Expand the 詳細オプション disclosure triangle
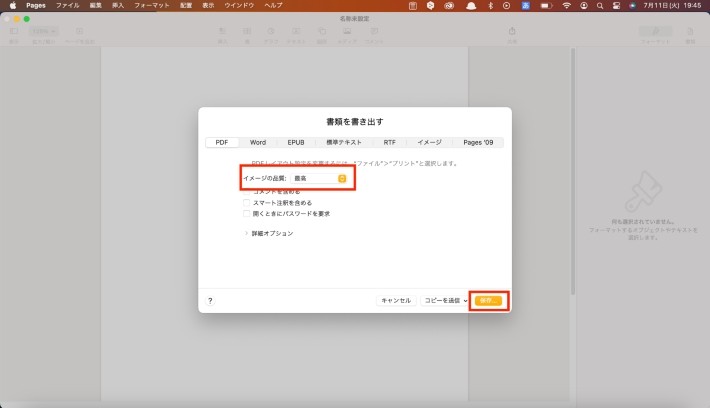The image size is (710, 408). (246, 233)
